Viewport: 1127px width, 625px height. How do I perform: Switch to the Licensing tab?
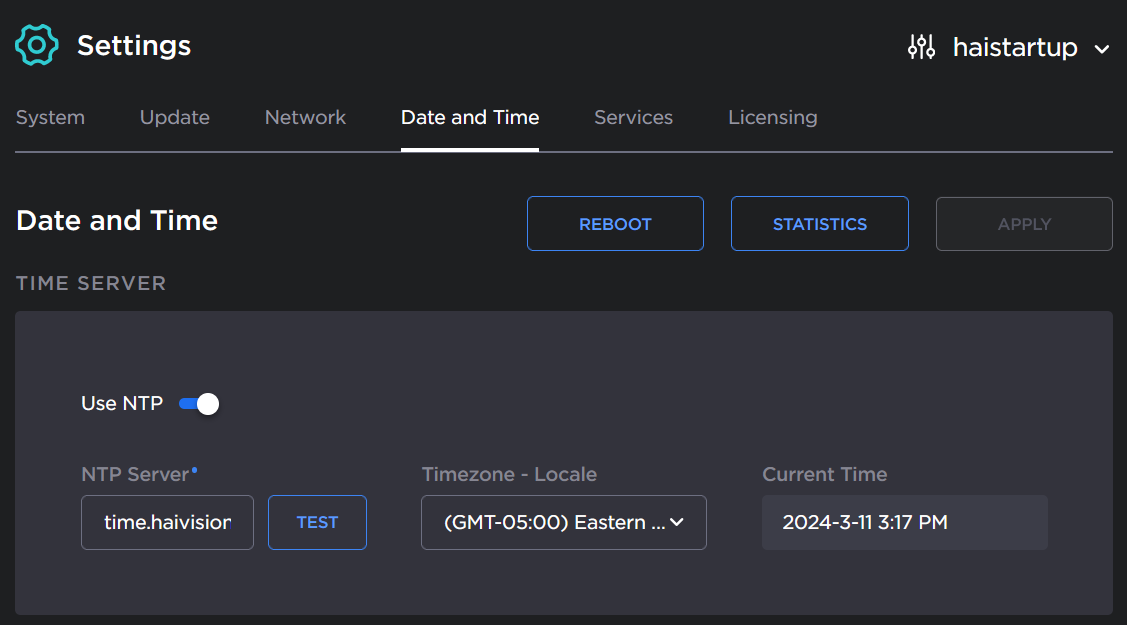772,118
